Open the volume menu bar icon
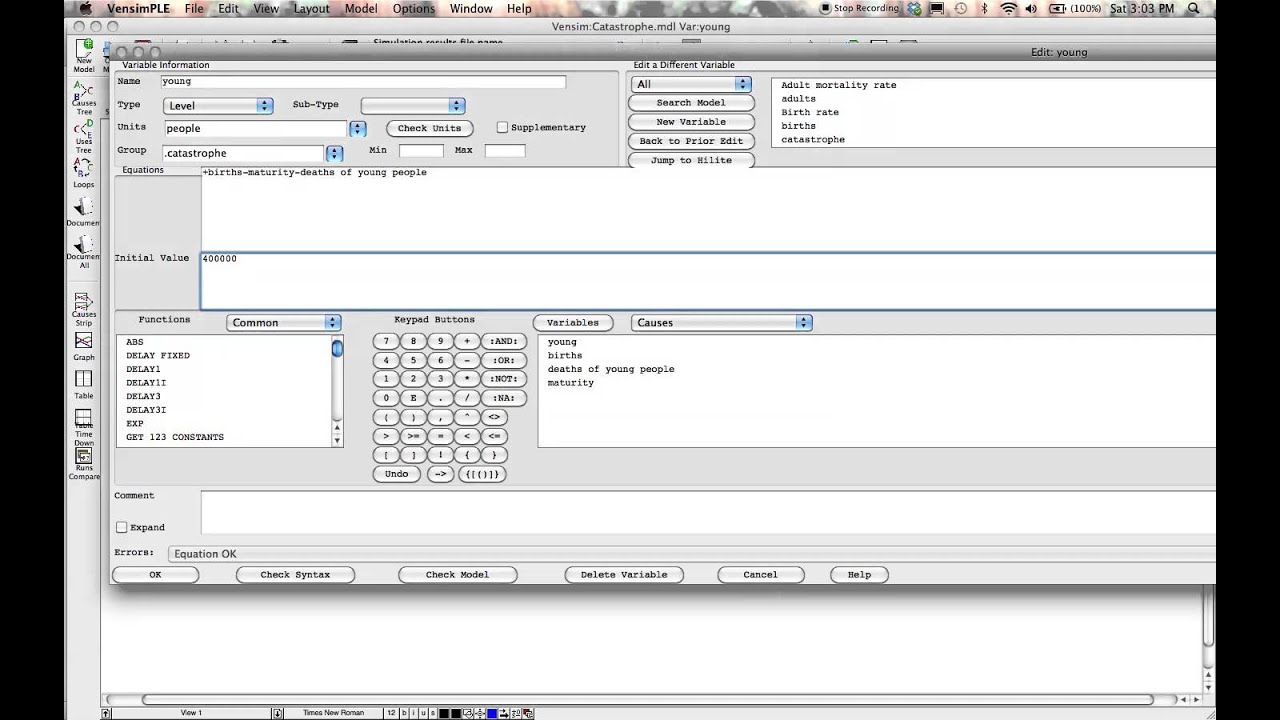This screenshot has height=720, width=1280. pyautogui.click(x=1032, y=8)
